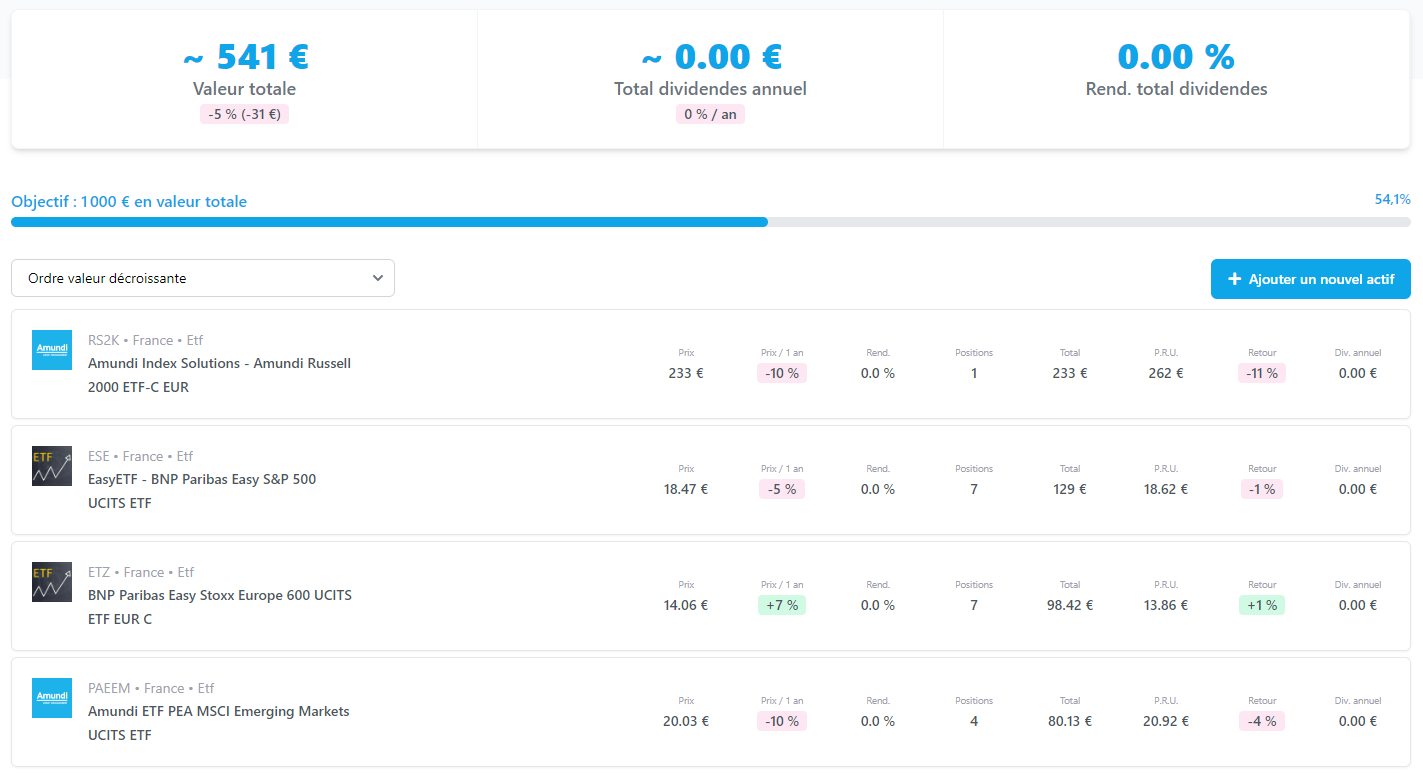Click 'PAEEM • France • Etf' label
Viewport: 1423px width, 776px height.
[x=151, y=688]
